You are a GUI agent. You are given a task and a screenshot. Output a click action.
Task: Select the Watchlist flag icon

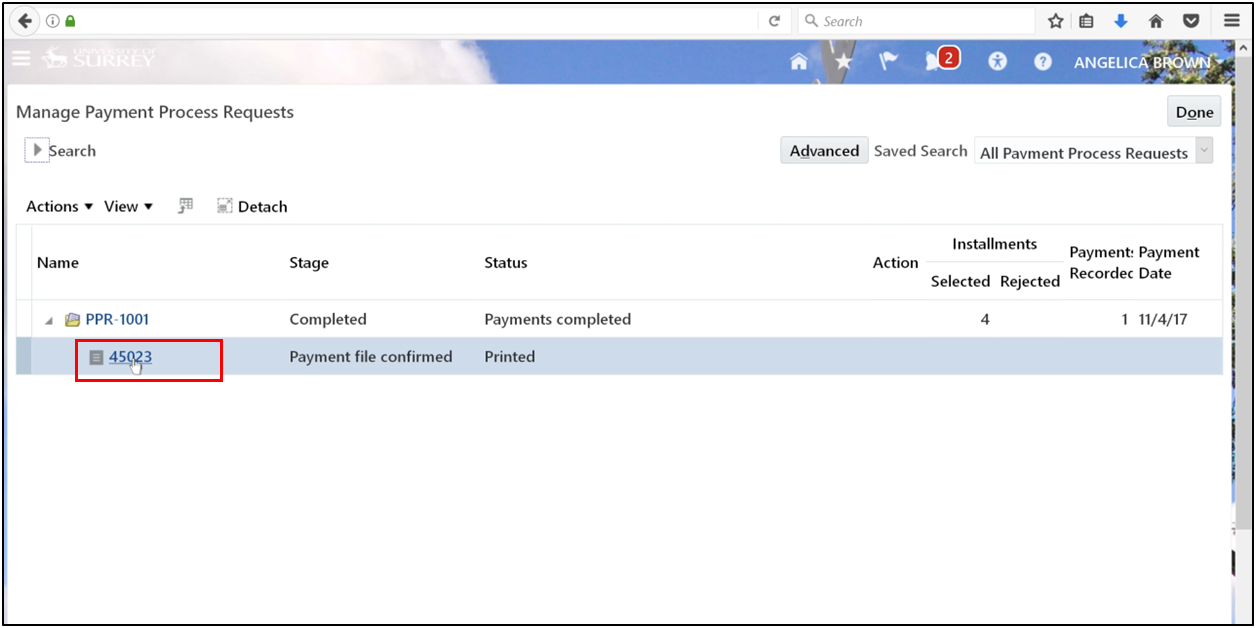888,61
